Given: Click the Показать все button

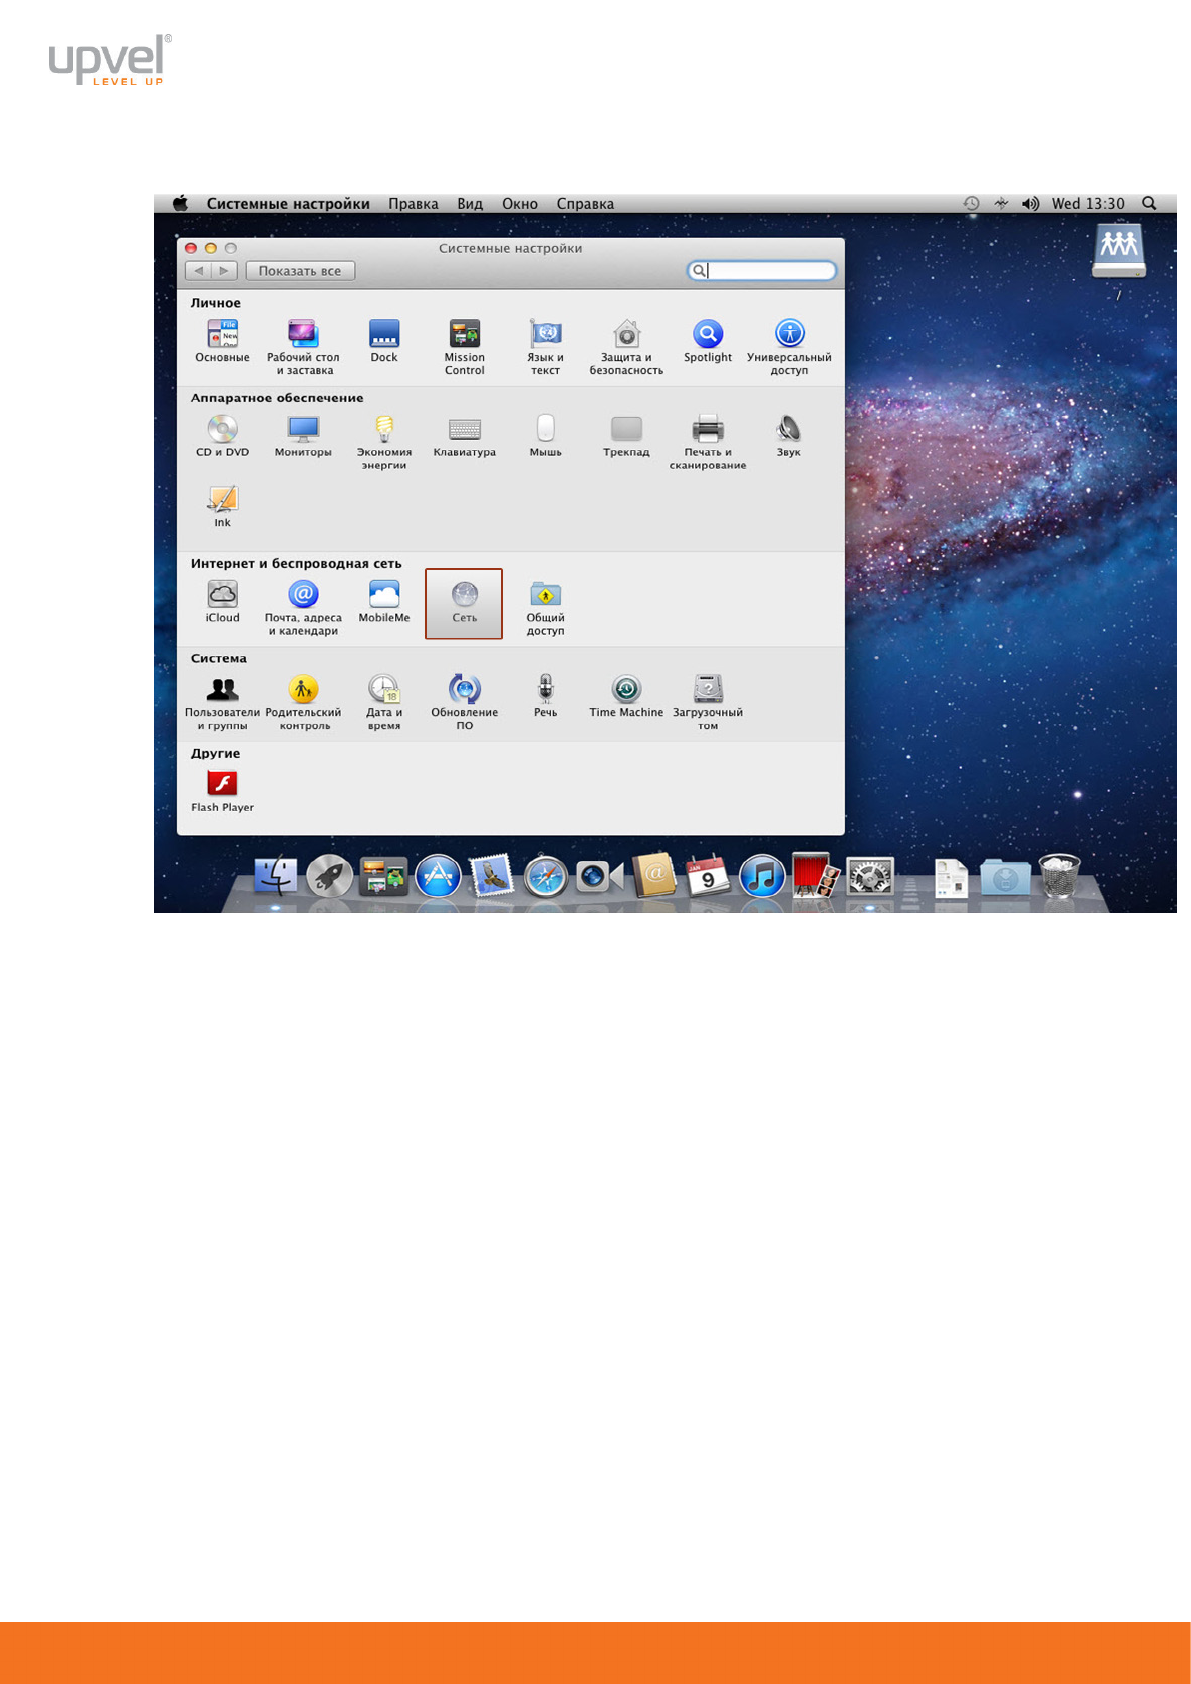Looking at the screenshot, I should (x=300, y=271).
